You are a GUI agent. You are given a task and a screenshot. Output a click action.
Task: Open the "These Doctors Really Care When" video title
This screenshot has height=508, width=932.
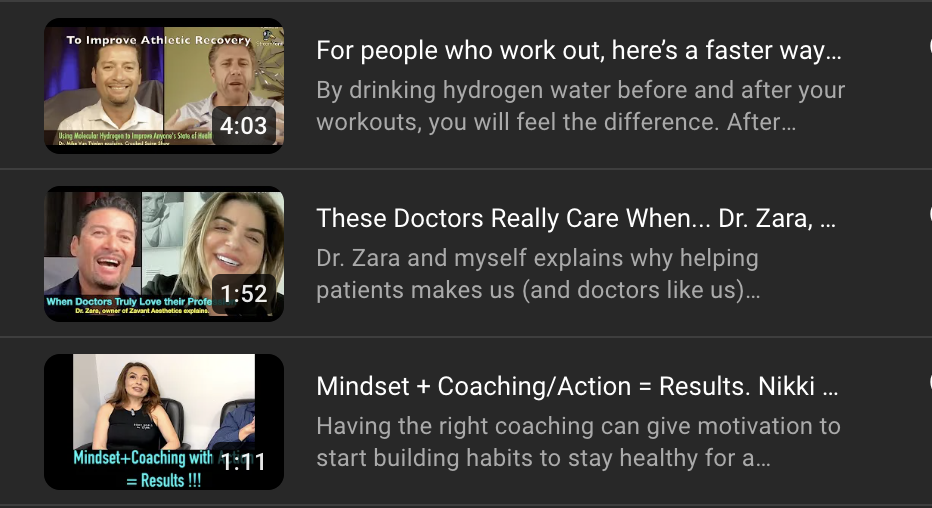575,219
